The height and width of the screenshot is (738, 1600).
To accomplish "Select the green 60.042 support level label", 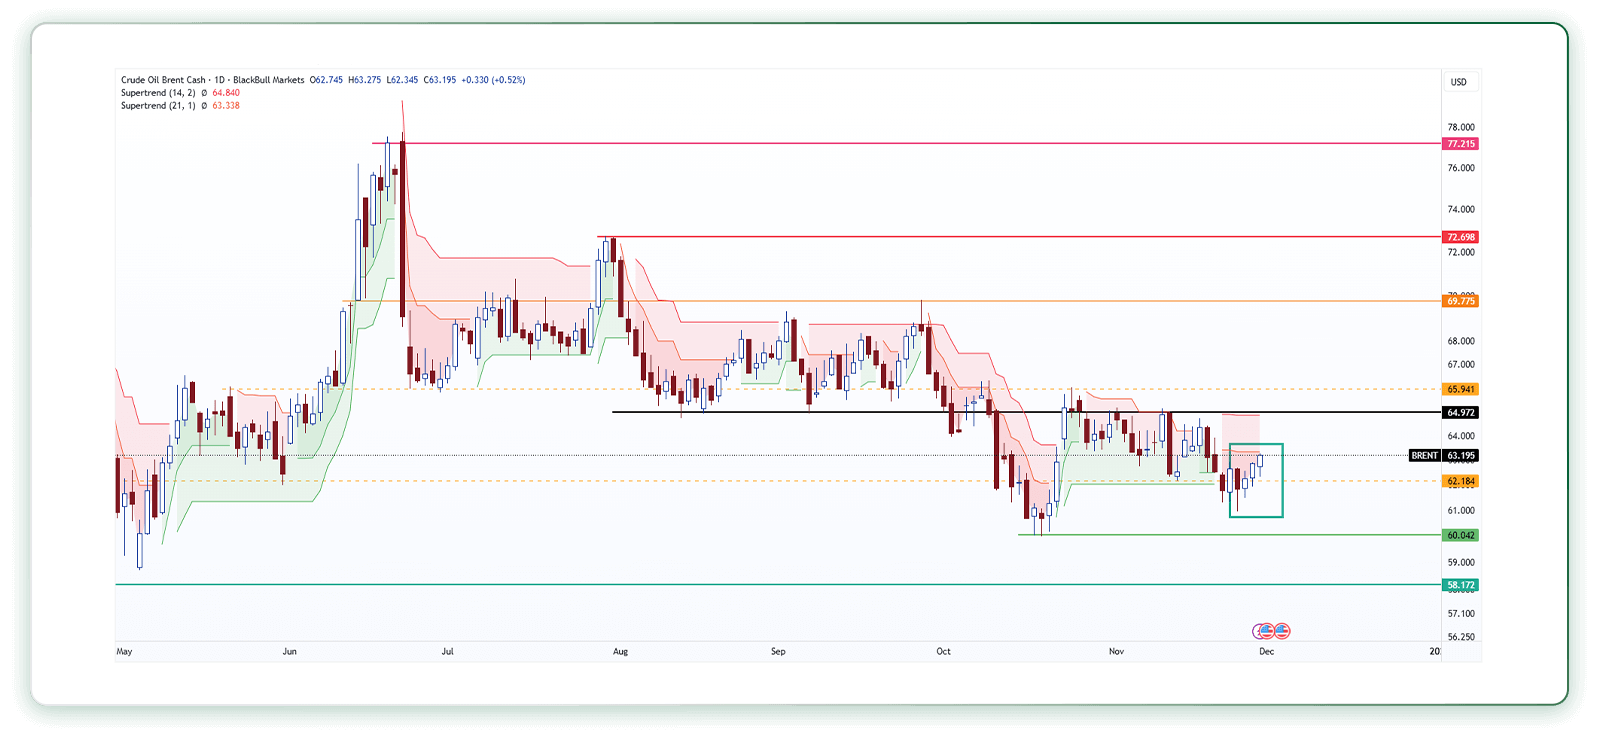I will tap(1461, 535).
